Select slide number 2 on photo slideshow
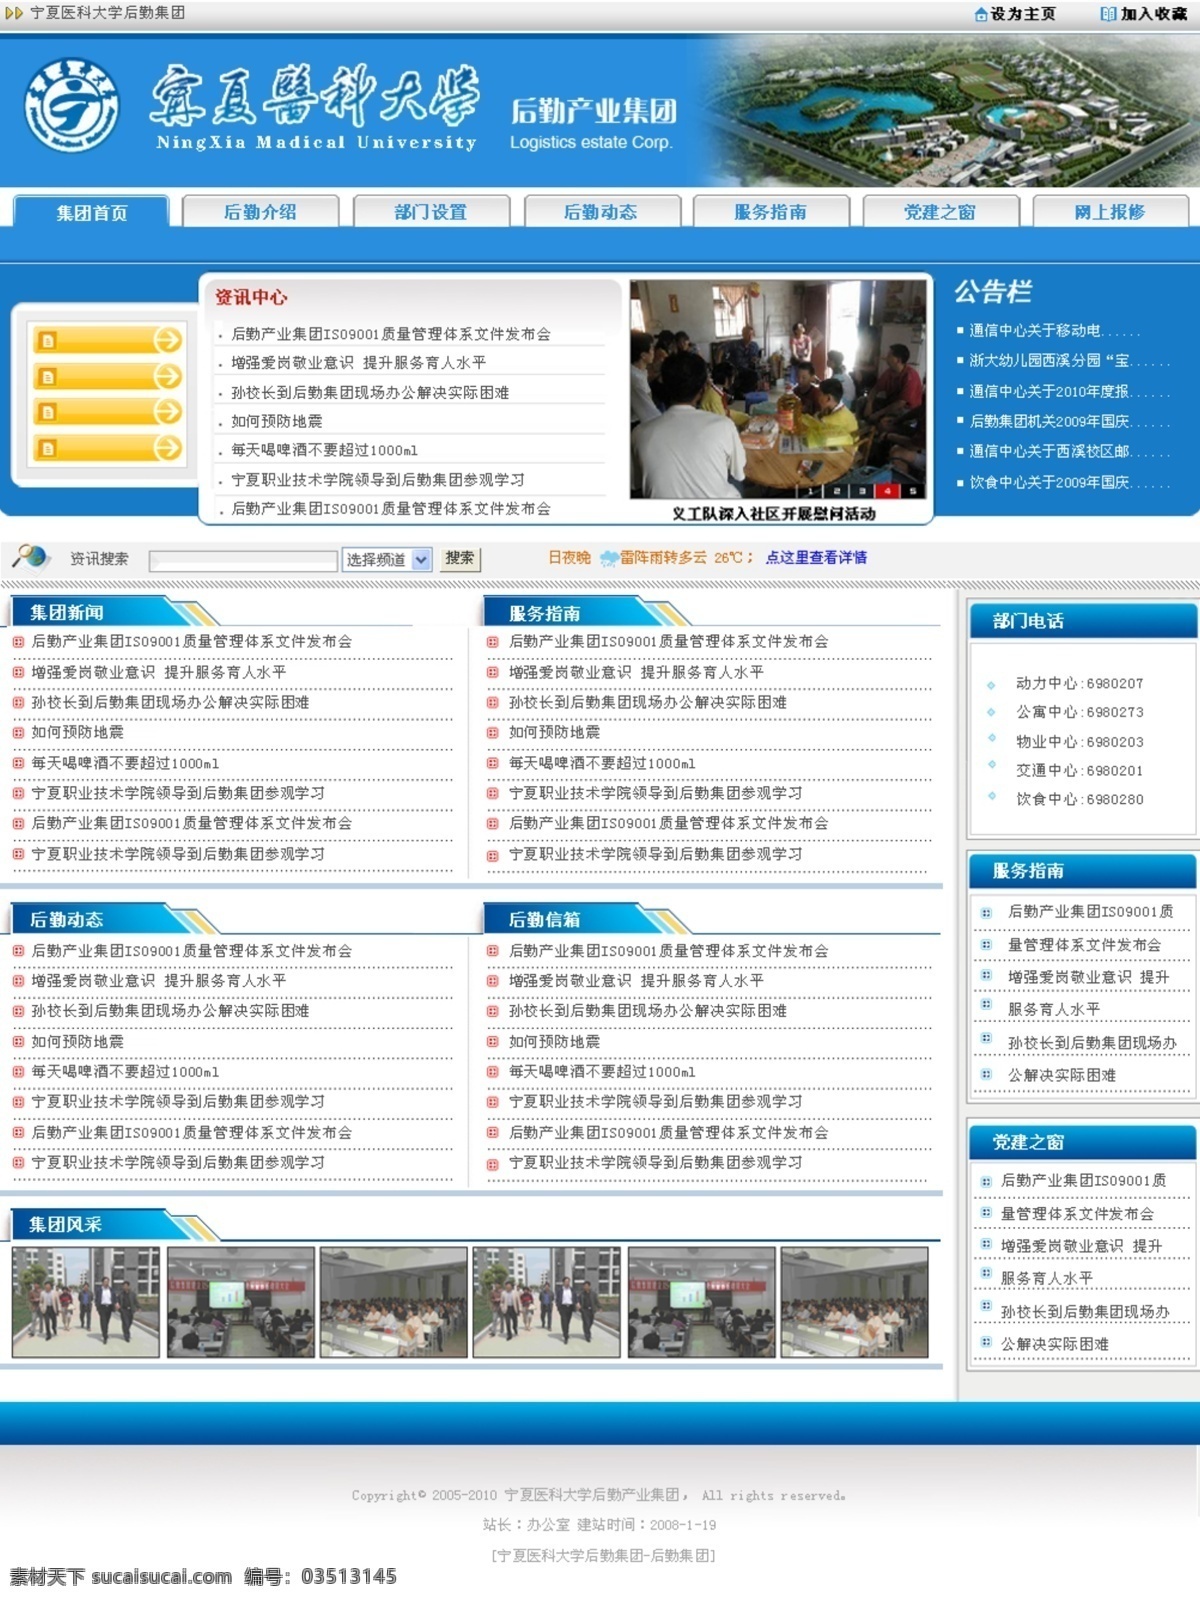 (837, 491)
